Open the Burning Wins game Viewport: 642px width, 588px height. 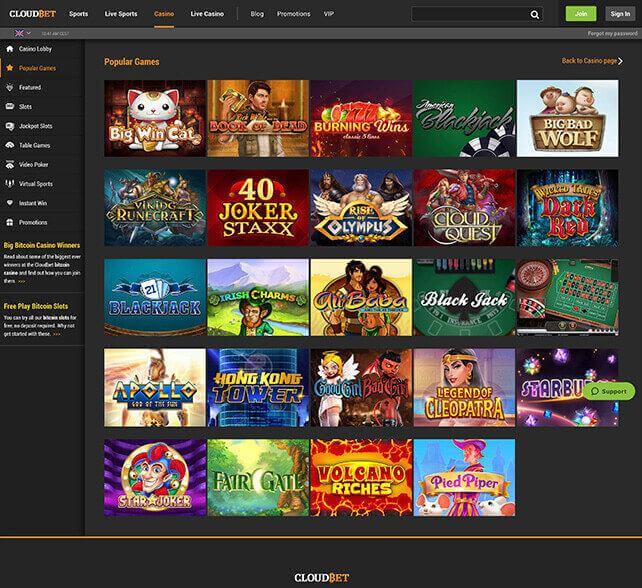tap(361, 118)
